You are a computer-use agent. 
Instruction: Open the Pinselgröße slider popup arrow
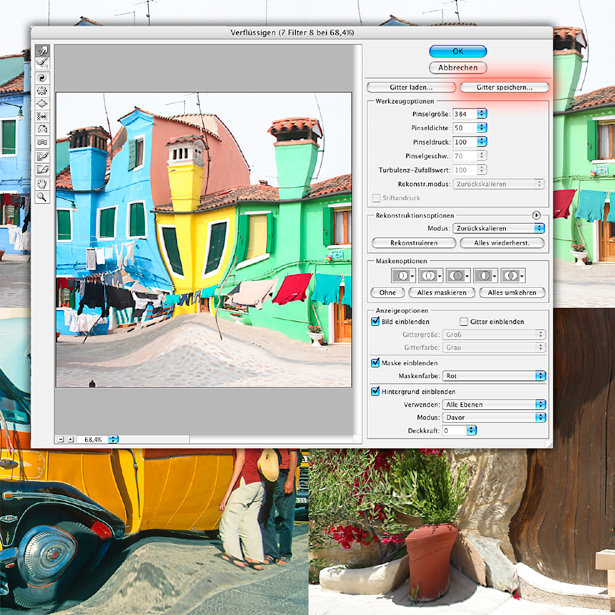483,114
